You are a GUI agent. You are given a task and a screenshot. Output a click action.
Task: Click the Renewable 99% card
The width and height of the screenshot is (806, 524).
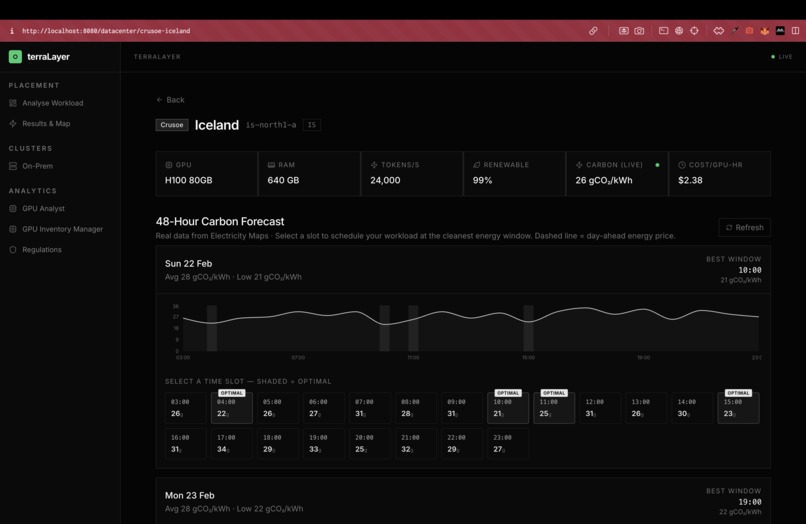click(514, 174)
